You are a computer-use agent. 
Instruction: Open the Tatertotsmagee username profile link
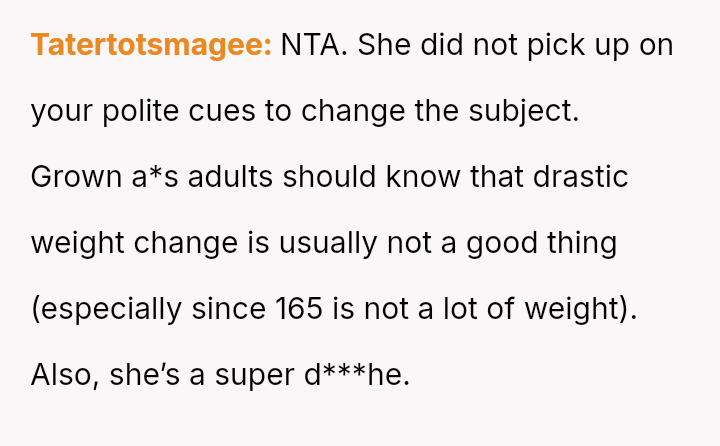(151, 45)
